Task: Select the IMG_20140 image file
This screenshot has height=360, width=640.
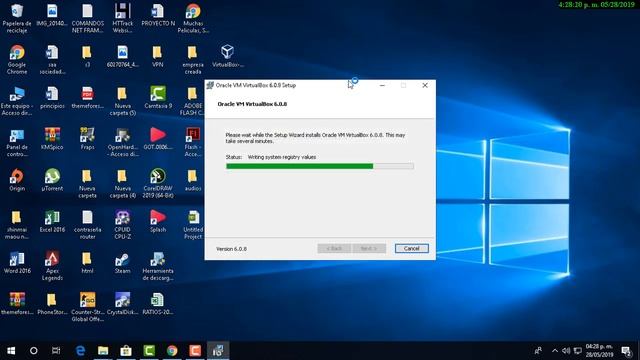Action: click(x=52, y=16)
